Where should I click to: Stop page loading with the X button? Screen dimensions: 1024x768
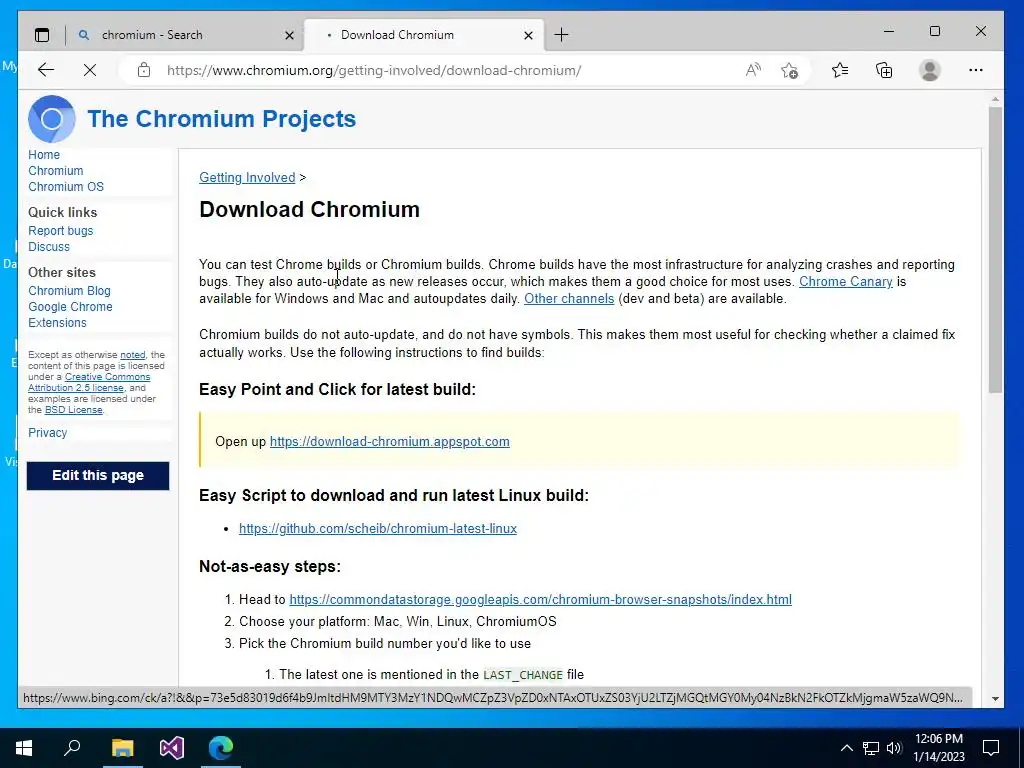point(89,70)
